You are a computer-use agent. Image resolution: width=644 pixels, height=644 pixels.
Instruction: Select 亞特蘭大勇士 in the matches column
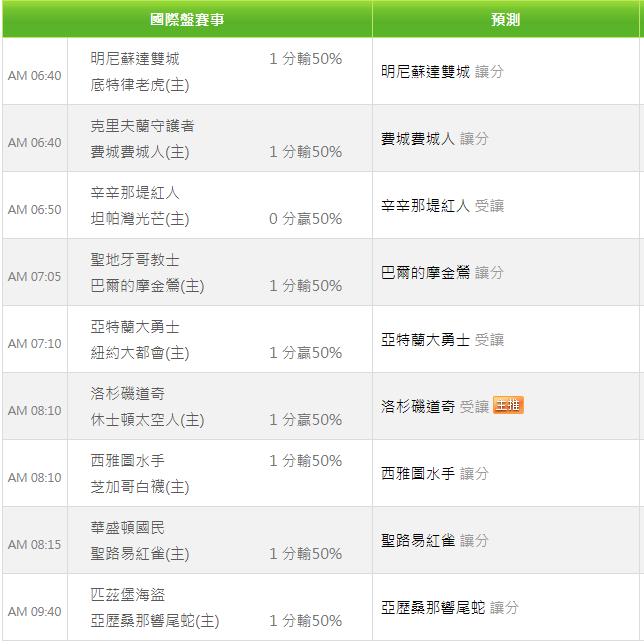pos(135,327)
